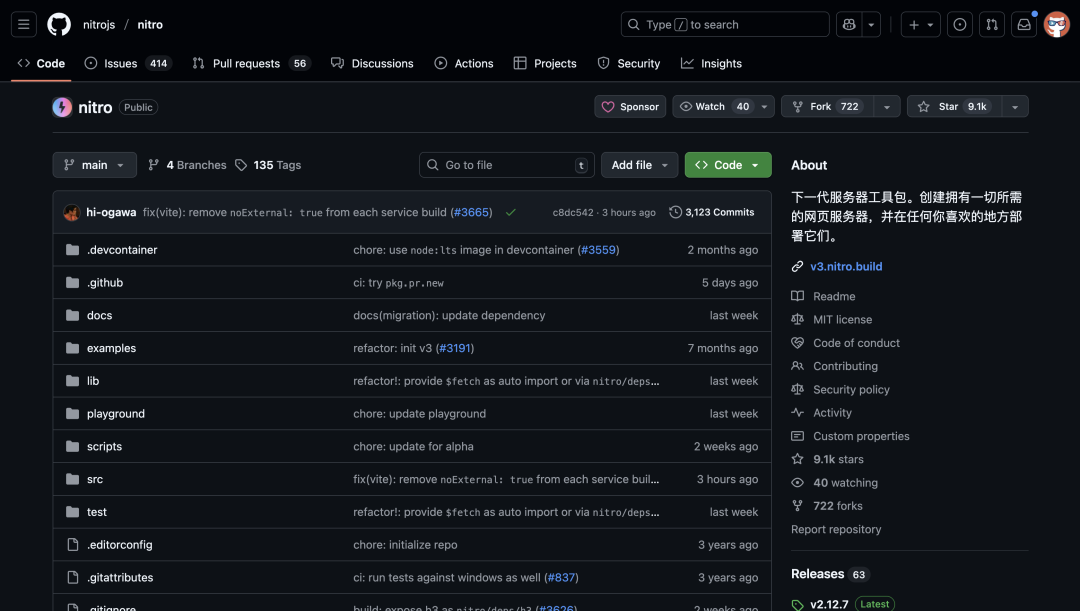
Task: Open the main branch selector dropdown
Action: click(x=94, y=165)
